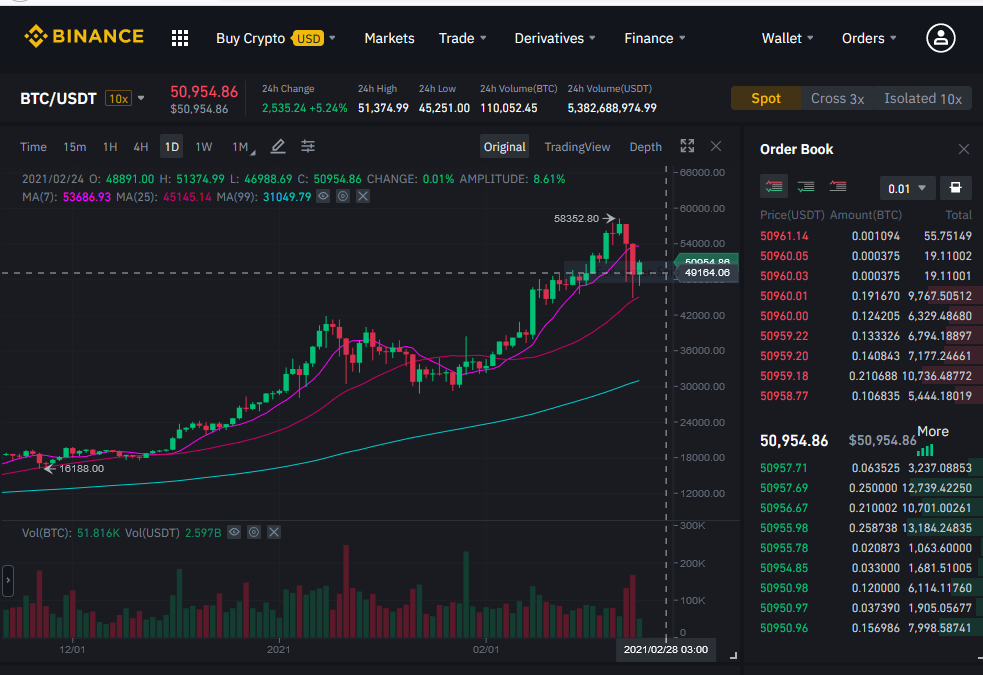The image size is (983, 675).
Task: Close the chart panel
Action: coord(716,146)
